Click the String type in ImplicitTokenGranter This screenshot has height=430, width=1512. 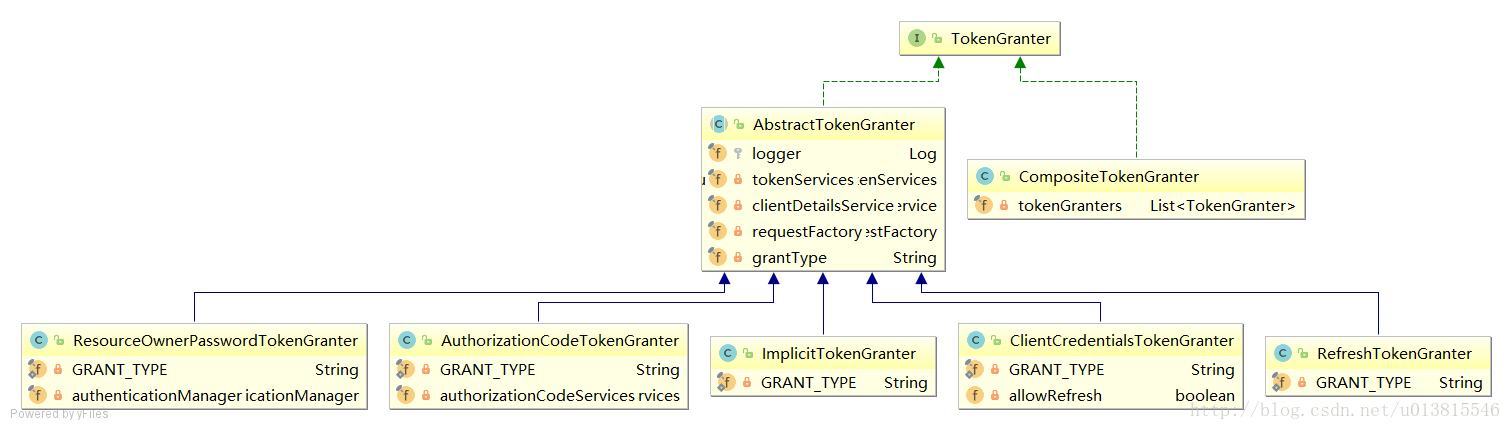[906, 382]
